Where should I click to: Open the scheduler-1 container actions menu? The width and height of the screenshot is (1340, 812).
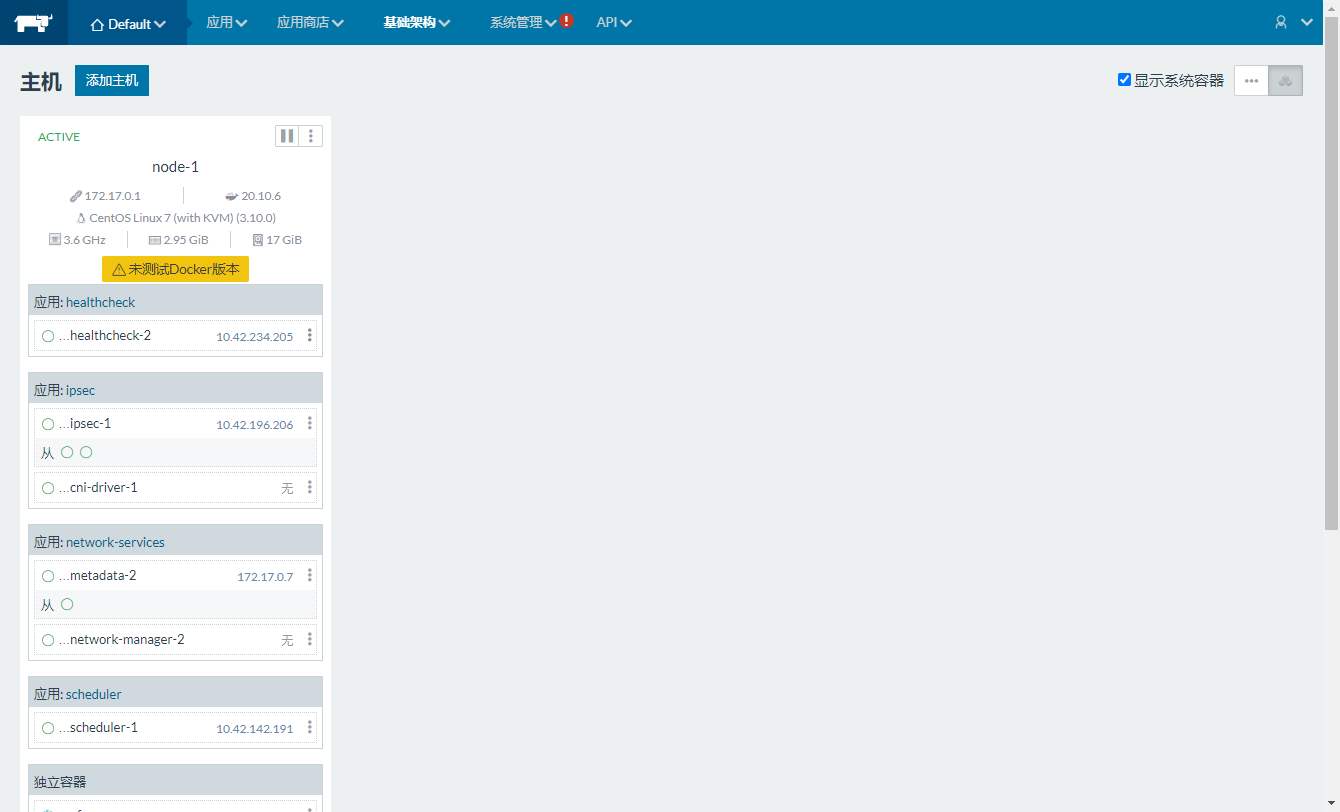tap(310, 728)
